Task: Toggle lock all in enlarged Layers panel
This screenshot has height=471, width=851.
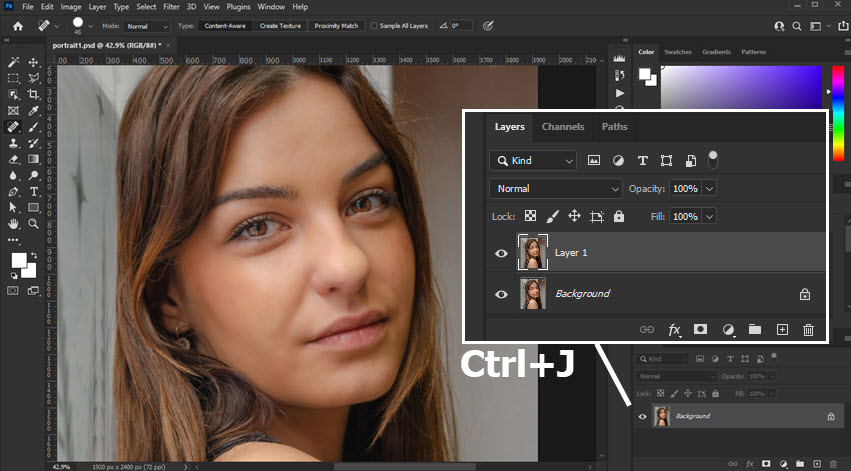Action: (619, 217)
